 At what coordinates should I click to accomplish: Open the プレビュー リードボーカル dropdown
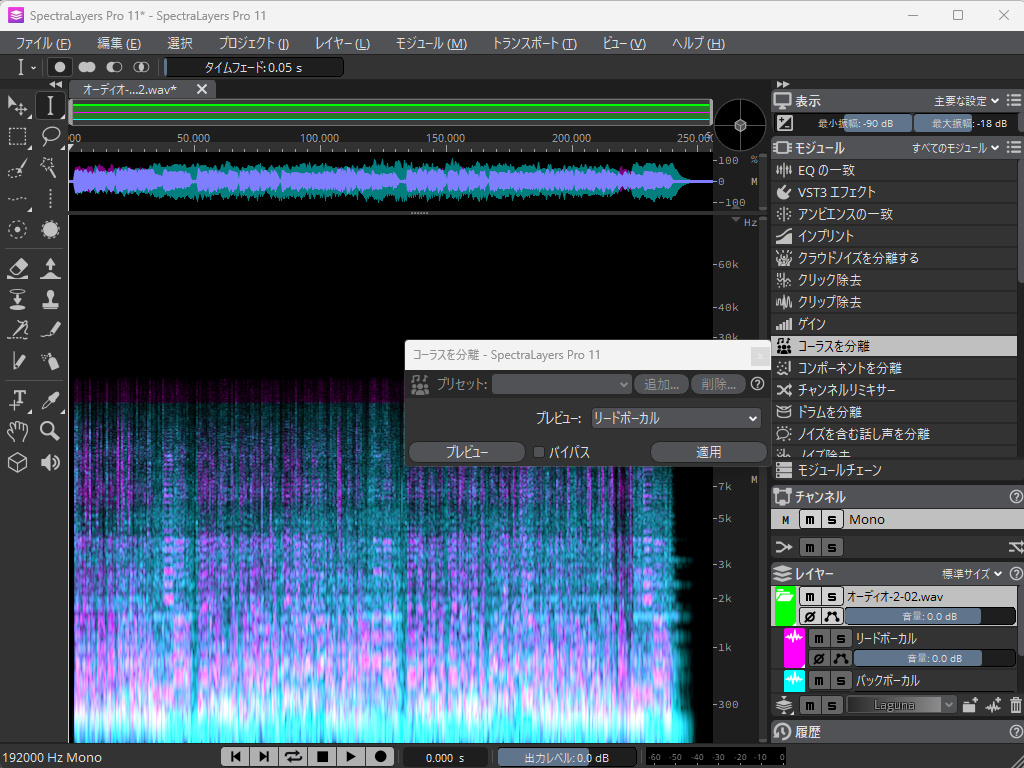tap(675, 418)
